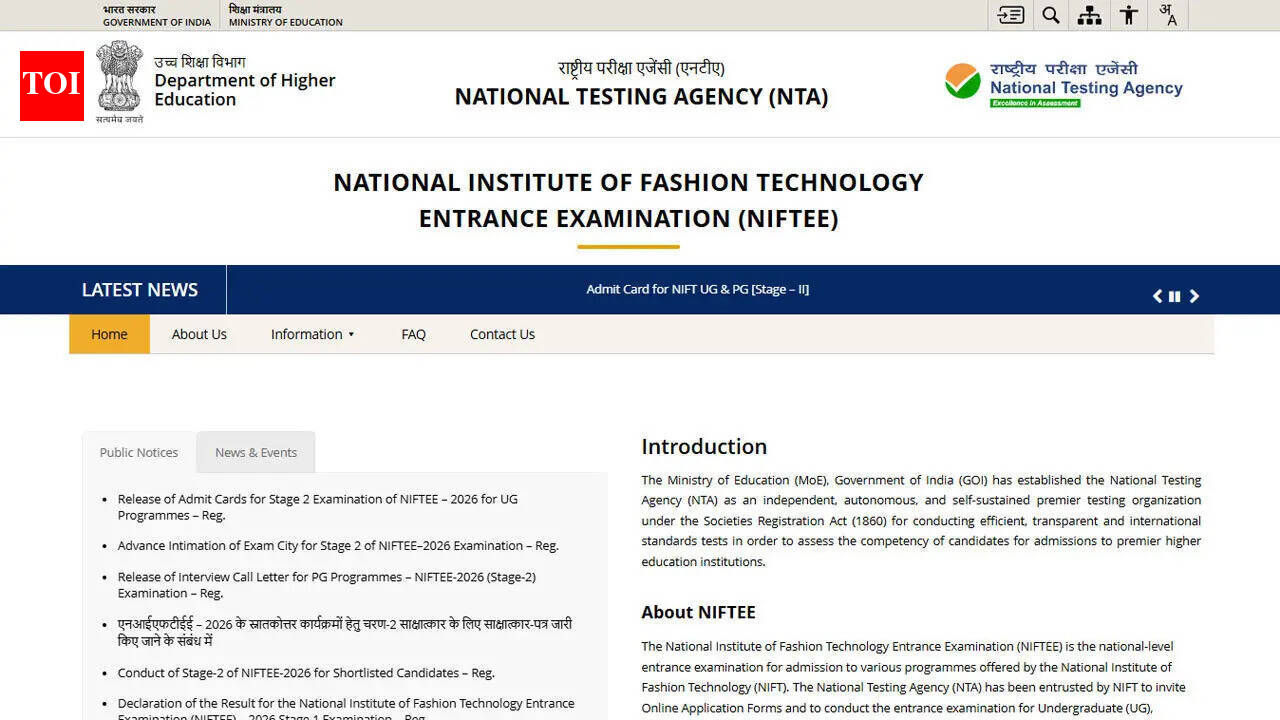Switch language with the अ/A icon
This screenshot has width=1280, height=720.
pyautogui.click(x=1168, y=15)
